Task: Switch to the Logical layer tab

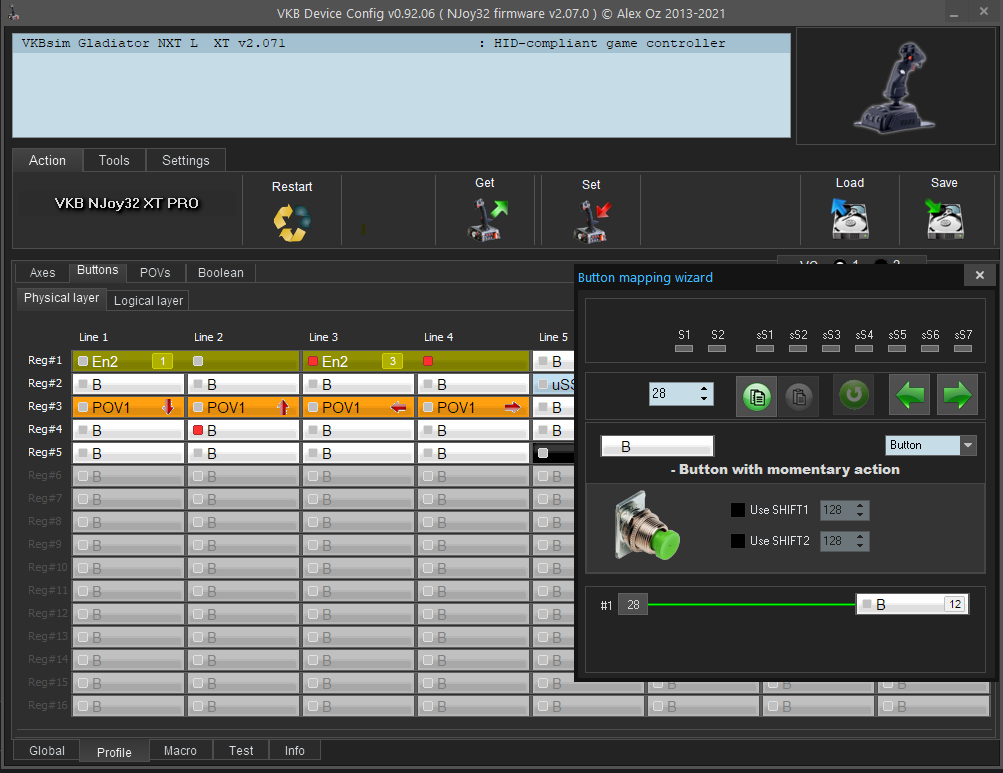Action: click(x=148, y=301)
